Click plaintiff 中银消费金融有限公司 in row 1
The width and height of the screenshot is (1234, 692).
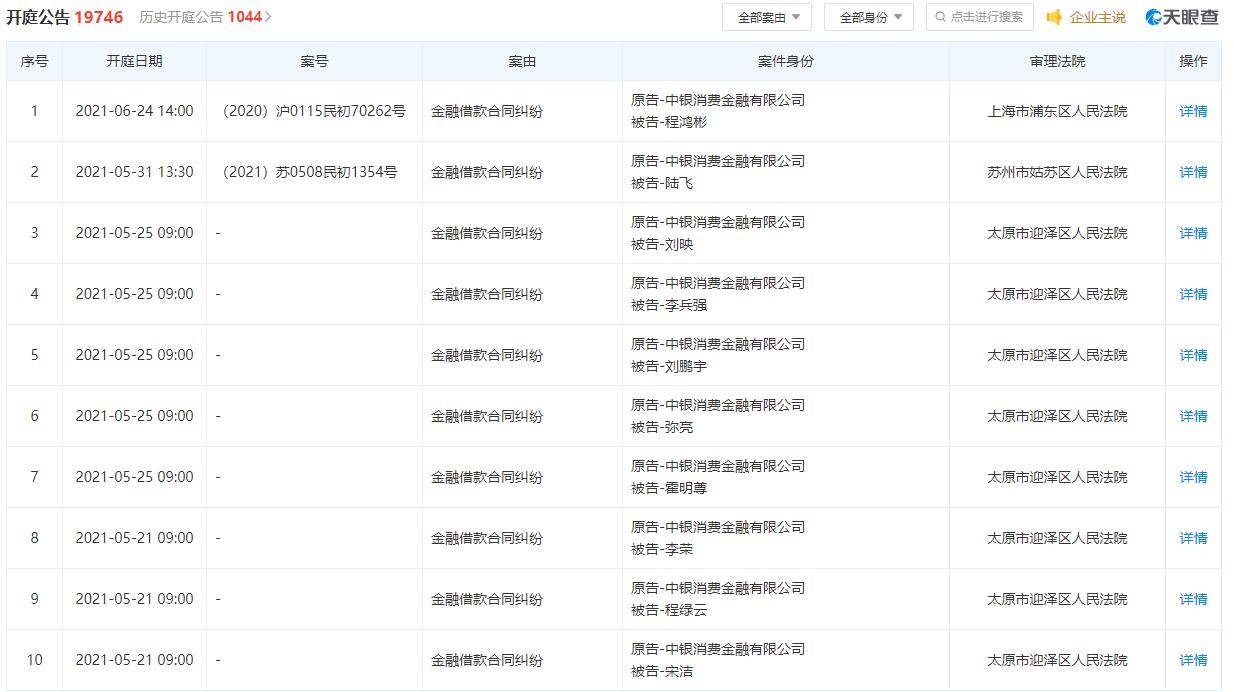click(734, 100)
